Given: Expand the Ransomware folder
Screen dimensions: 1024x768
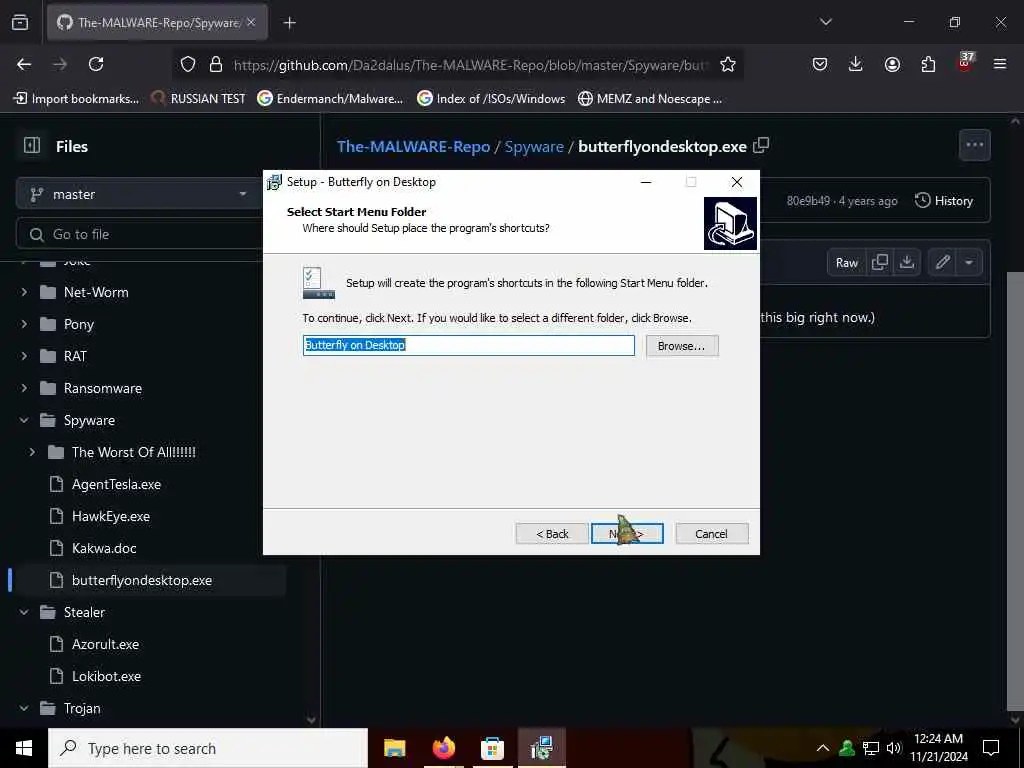Looking at the screenshot, I should click(24, 388).
